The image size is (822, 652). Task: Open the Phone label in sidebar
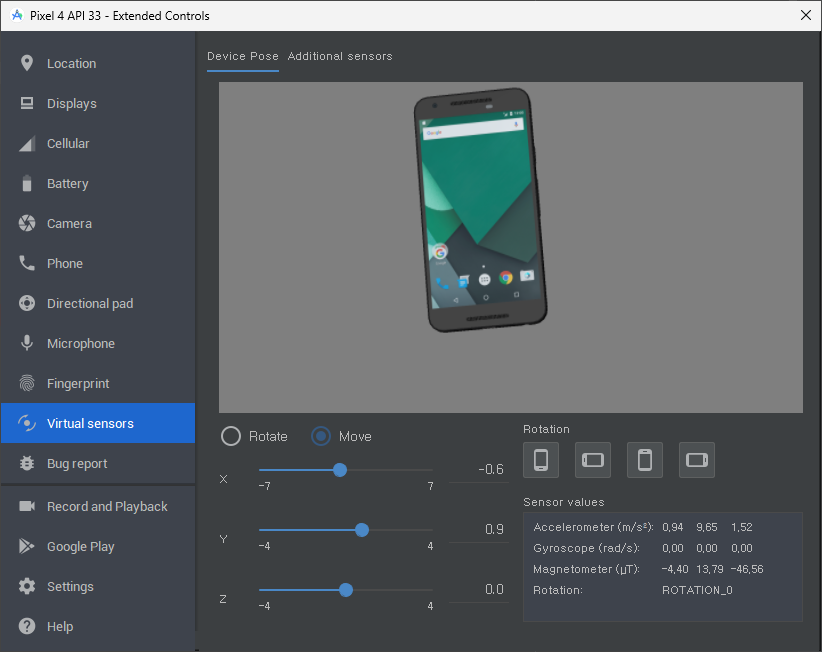(65, 264)
